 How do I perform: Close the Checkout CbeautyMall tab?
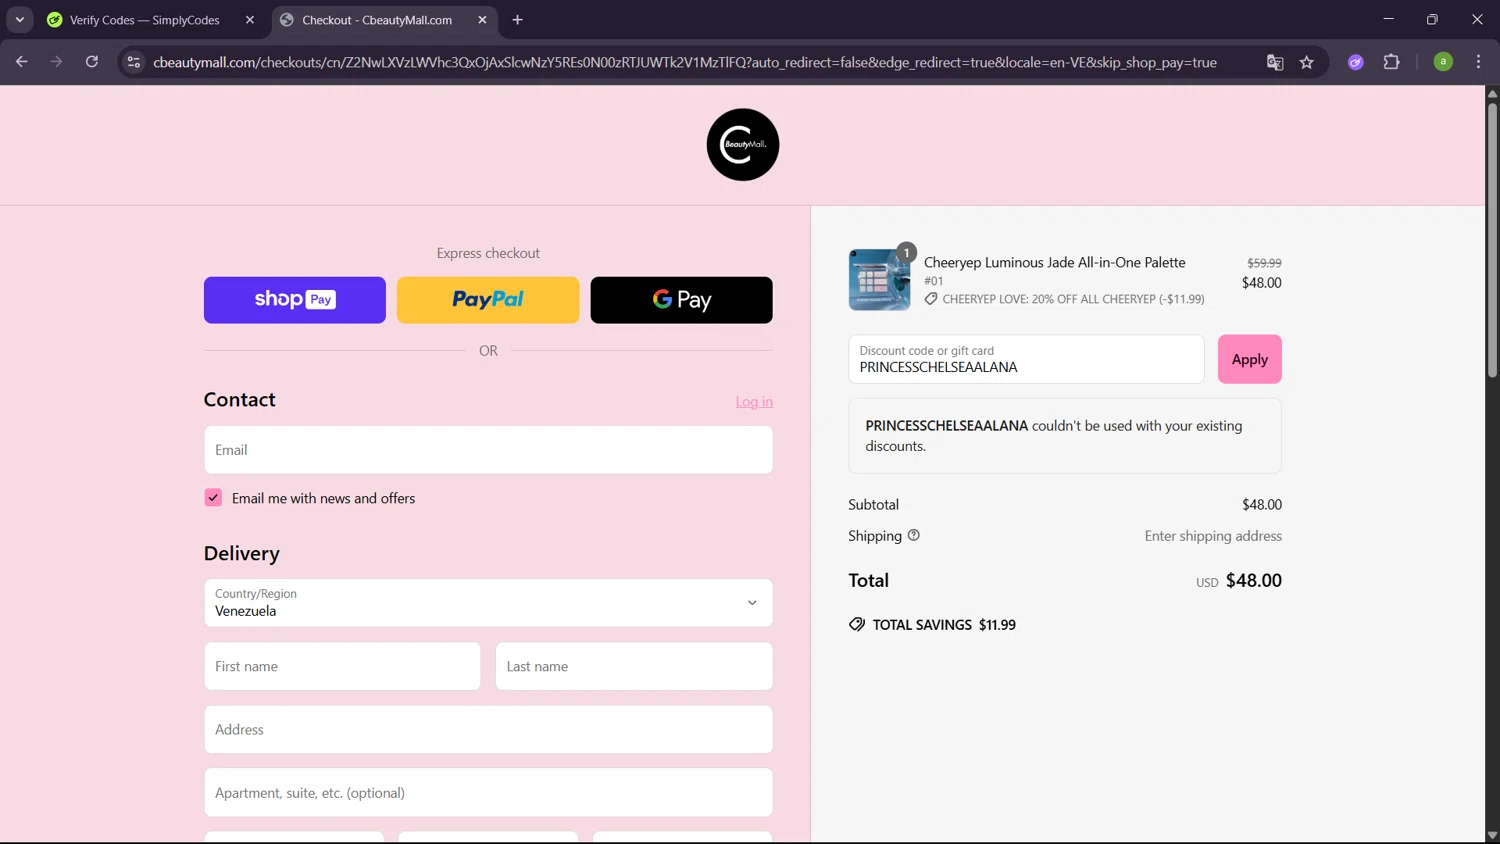[482, 20]
